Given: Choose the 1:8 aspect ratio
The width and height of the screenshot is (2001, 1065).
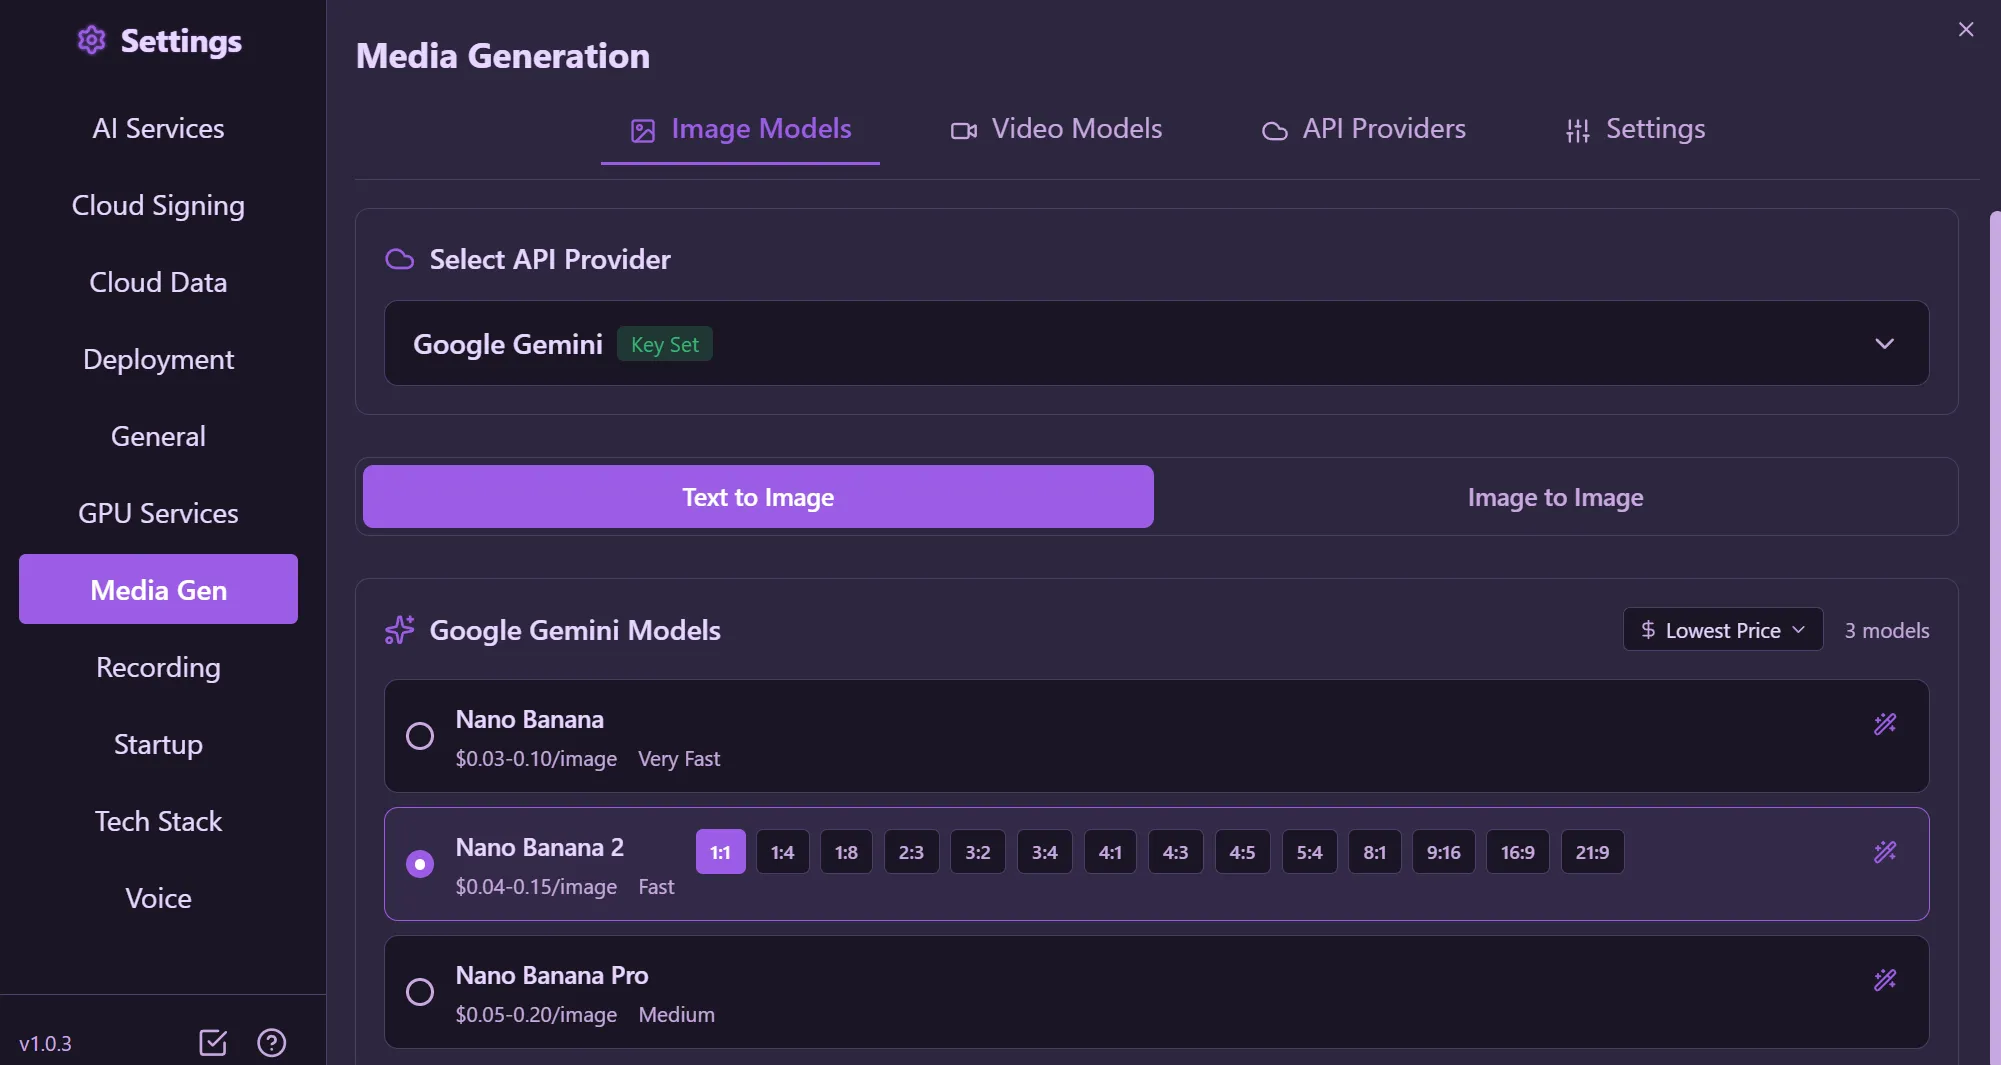Looking at the screenshot, I should 847,852.
